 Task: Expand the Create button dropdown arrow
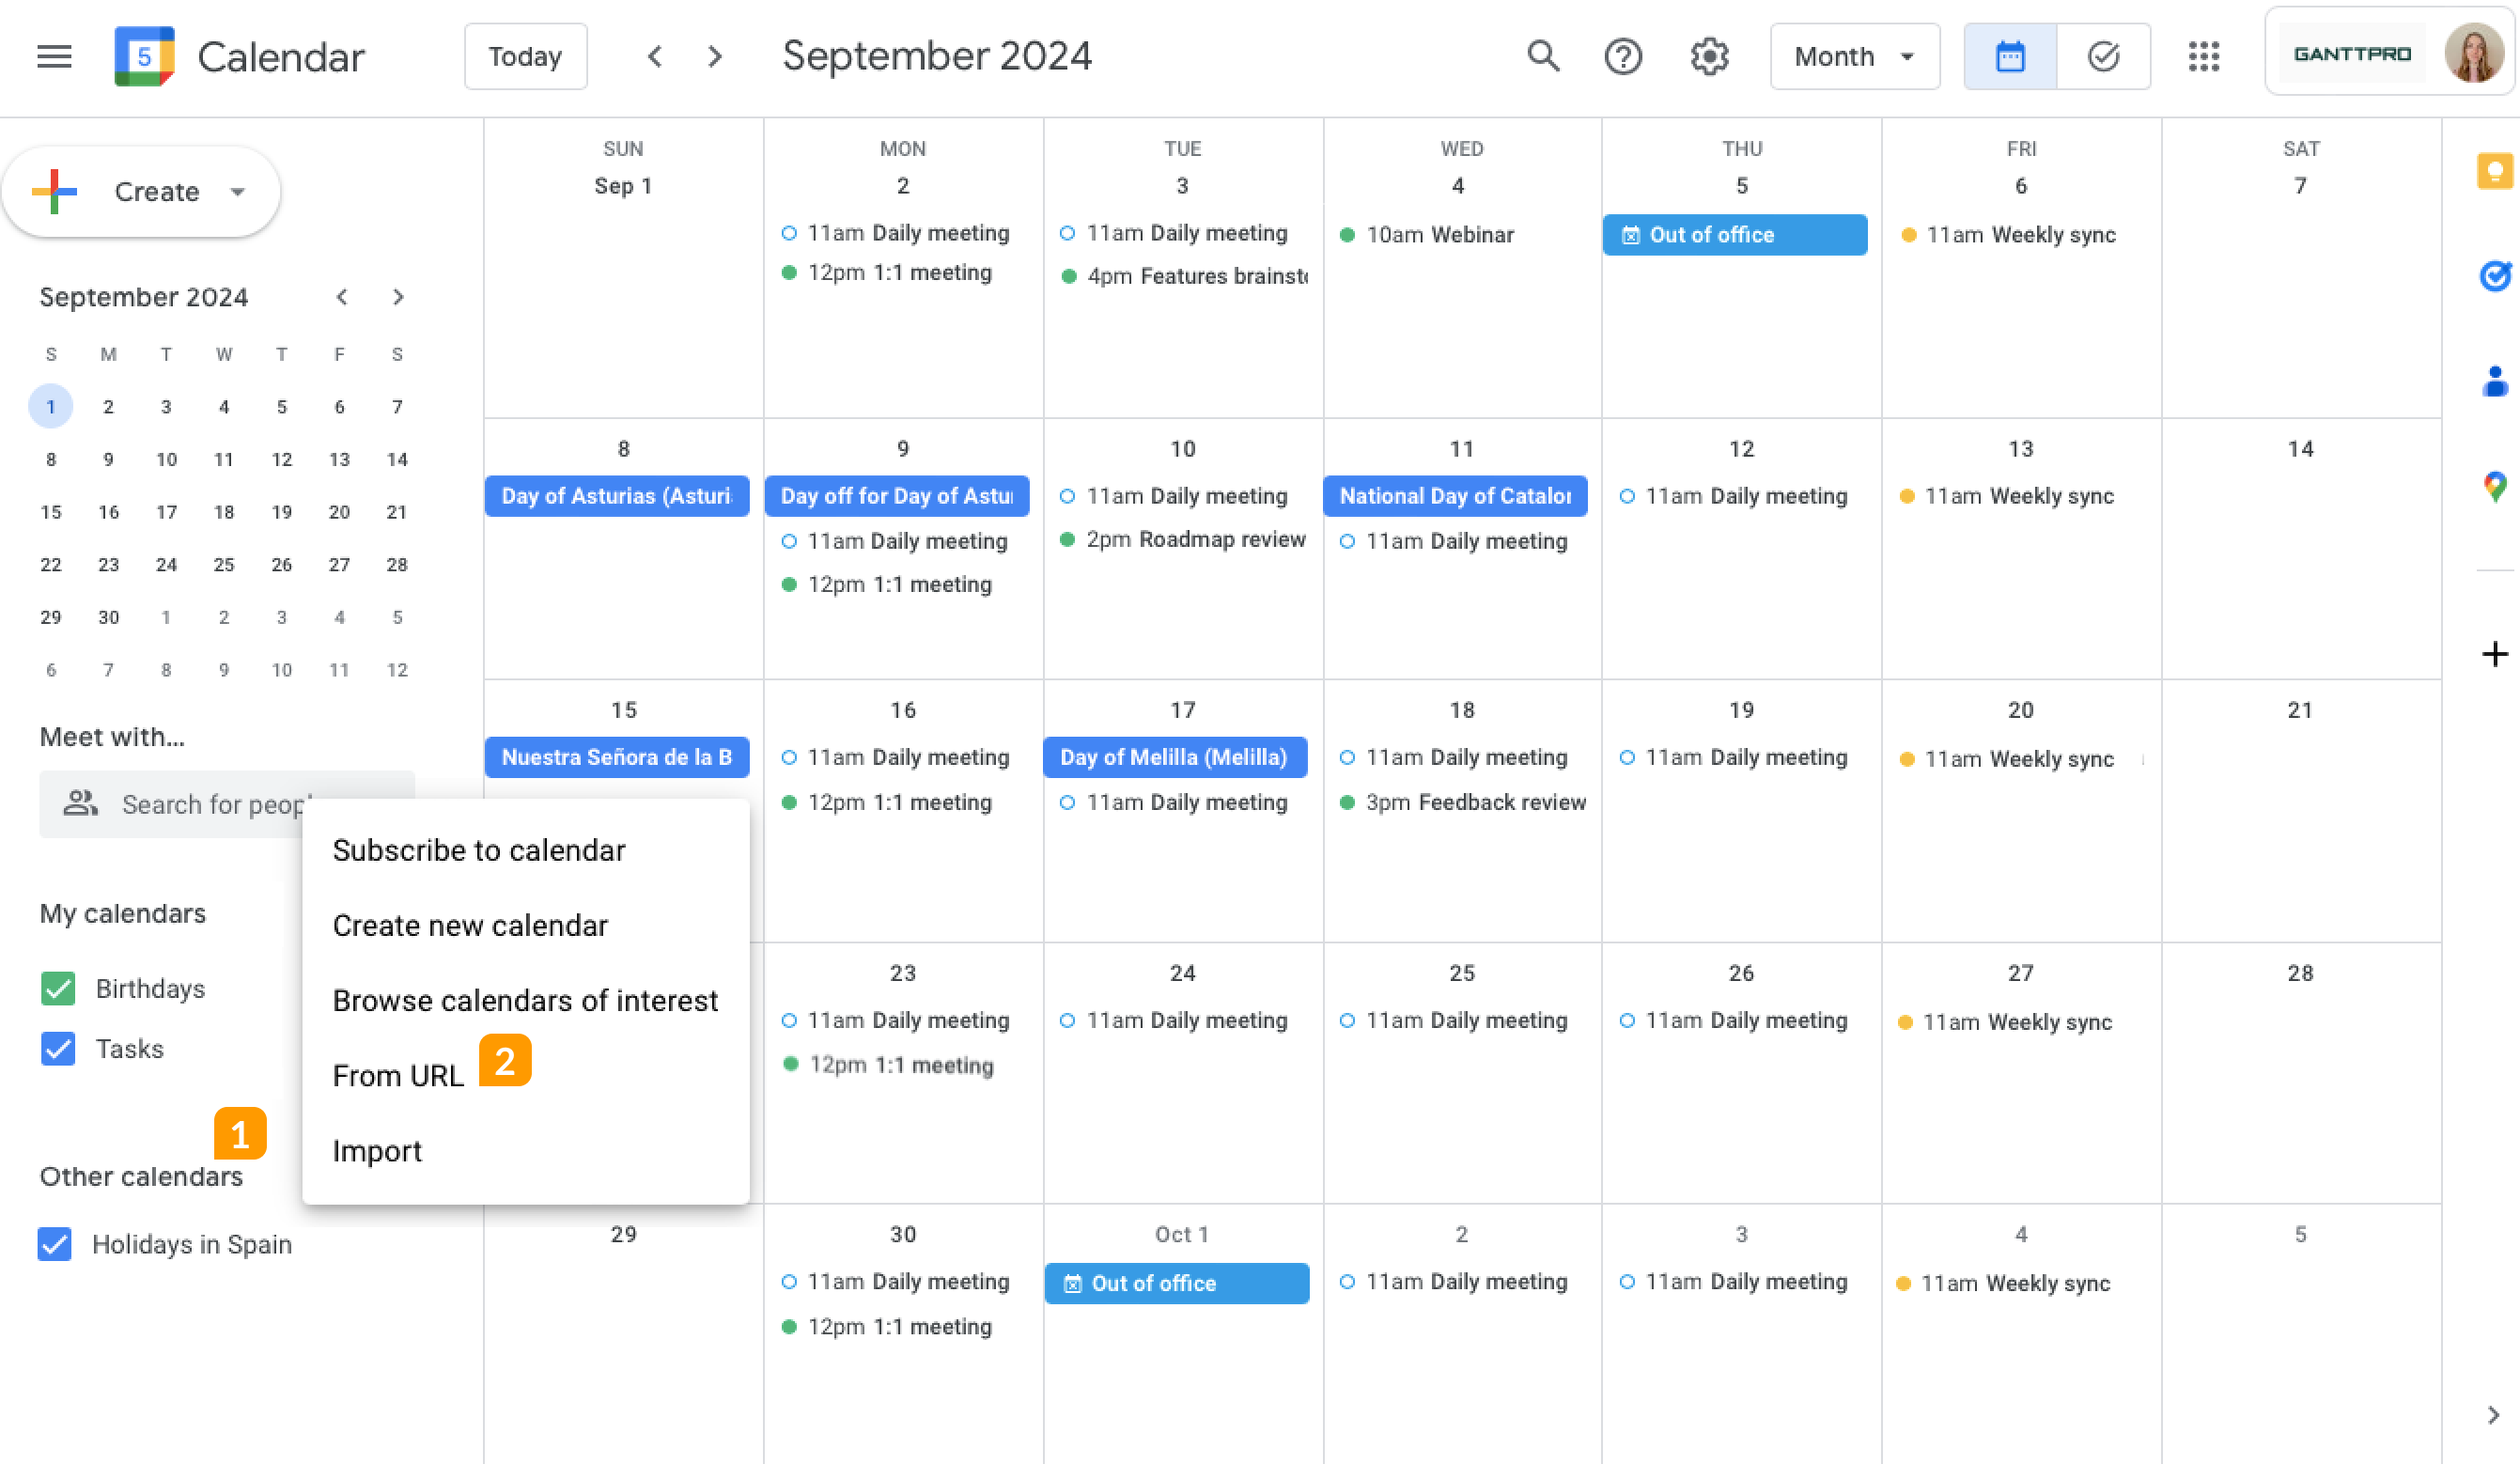pyautogui.click(x=237, y=192)
